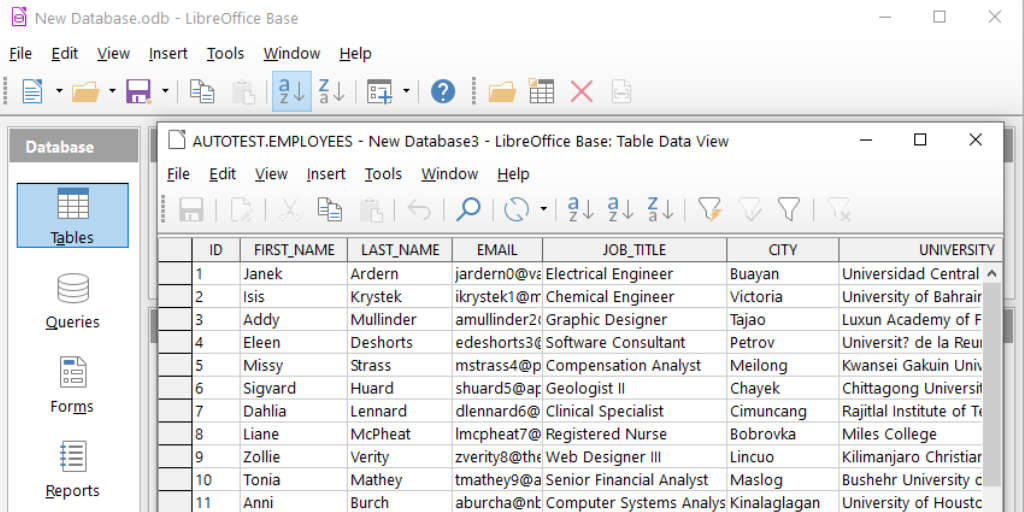Click the 'Graphic Designer' job title cell
The width and height of the screenshot is (1024, 512).
635,320
